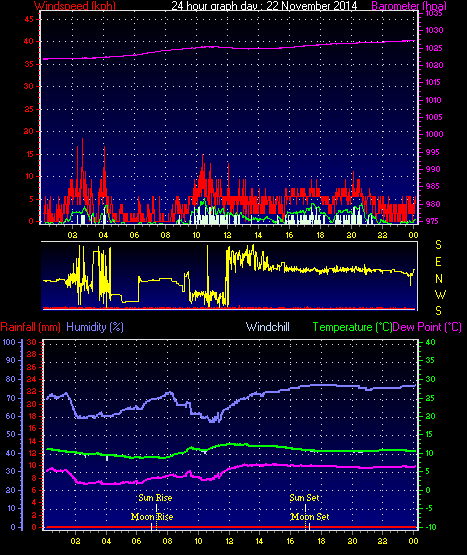Screen dimensions: 467x555
Task: Click the 16 rainfall scale value
Action: click(32, 428)
